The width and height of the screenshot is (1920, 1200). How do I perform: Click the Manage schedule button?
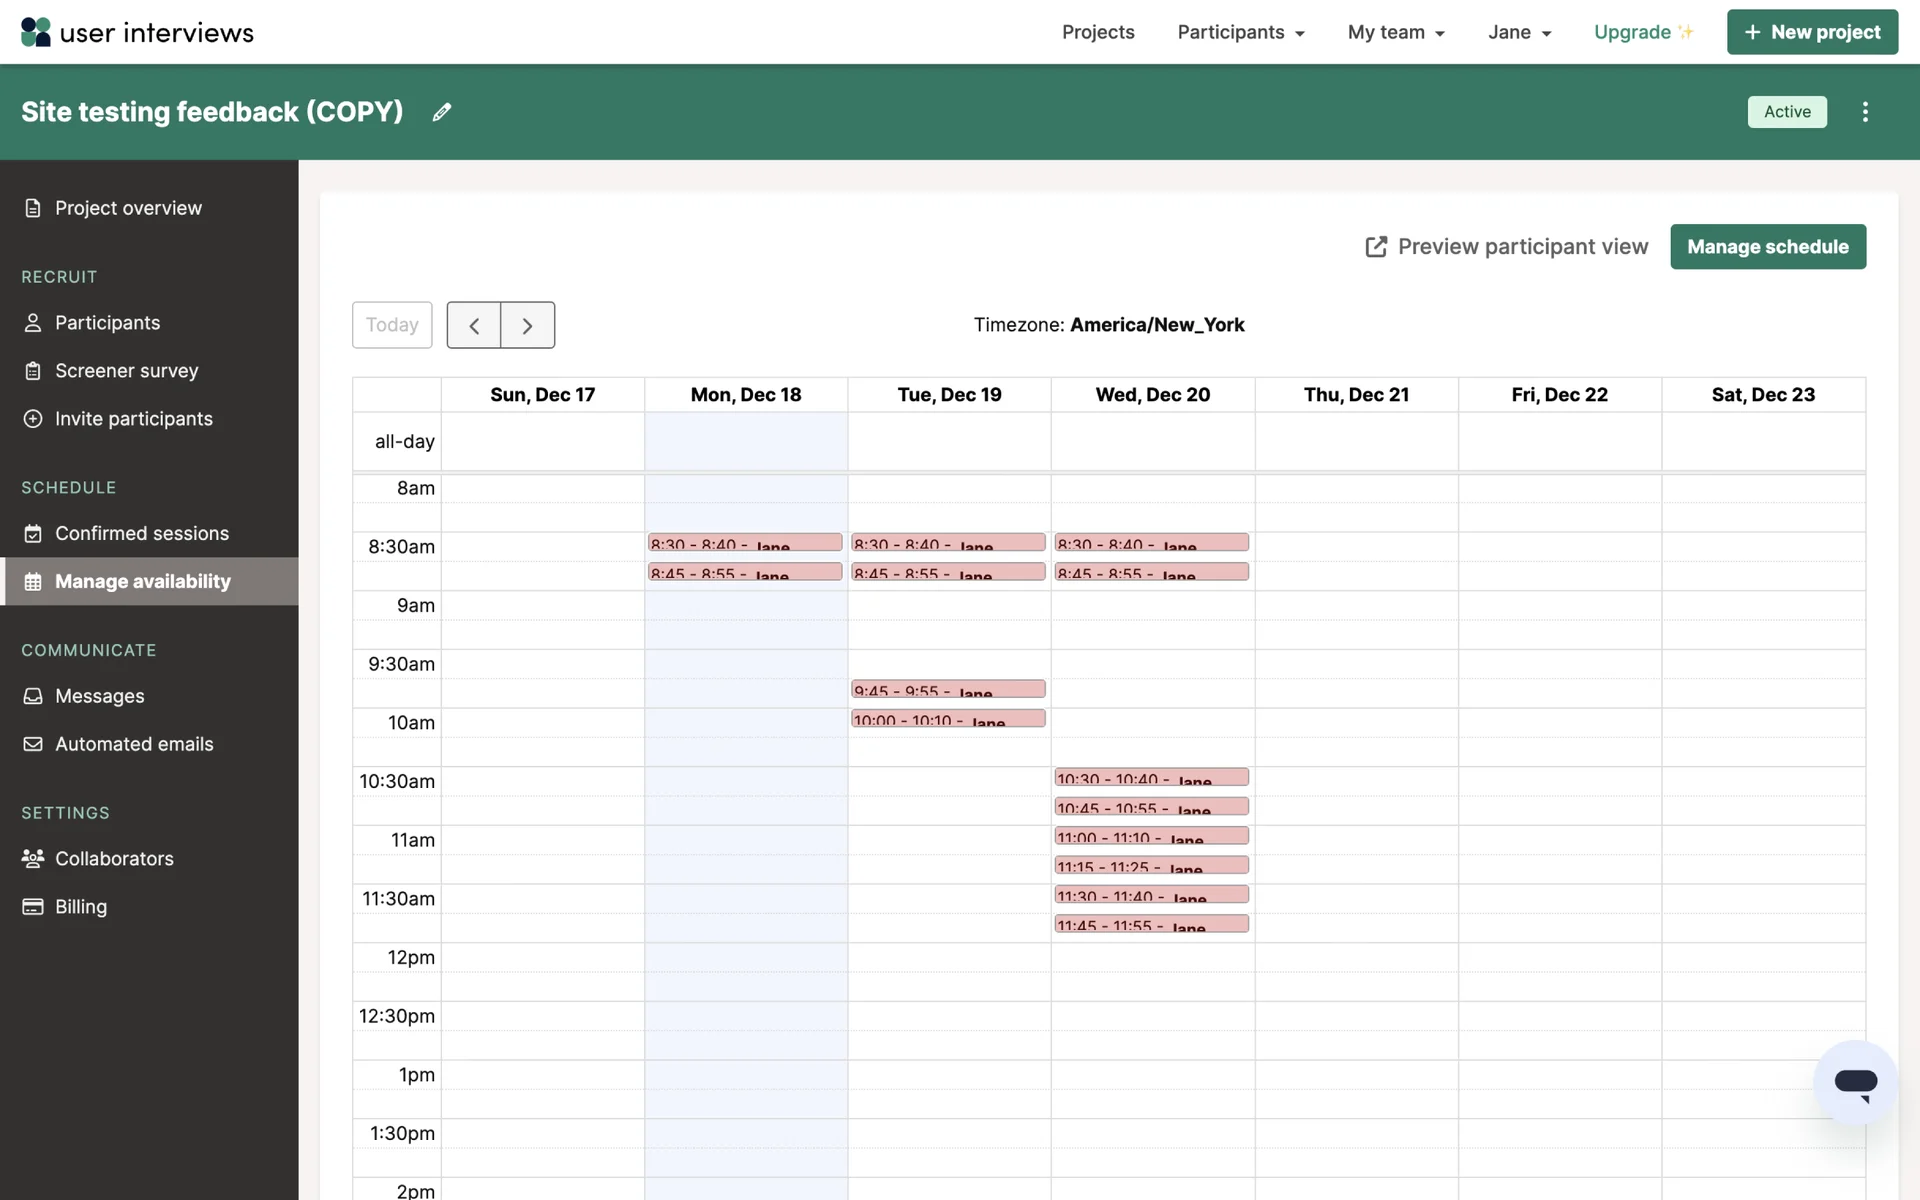click(x=1767, y=247)
